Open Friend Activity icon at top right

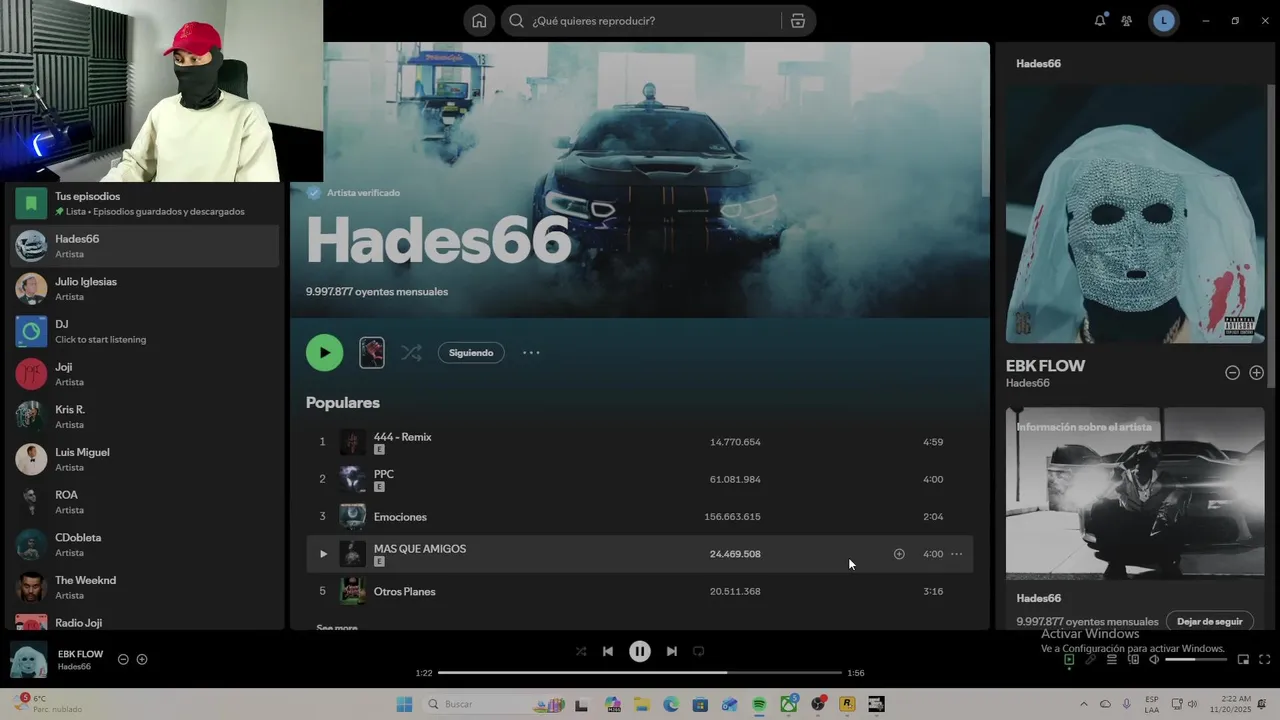(x=1127, y=21)
